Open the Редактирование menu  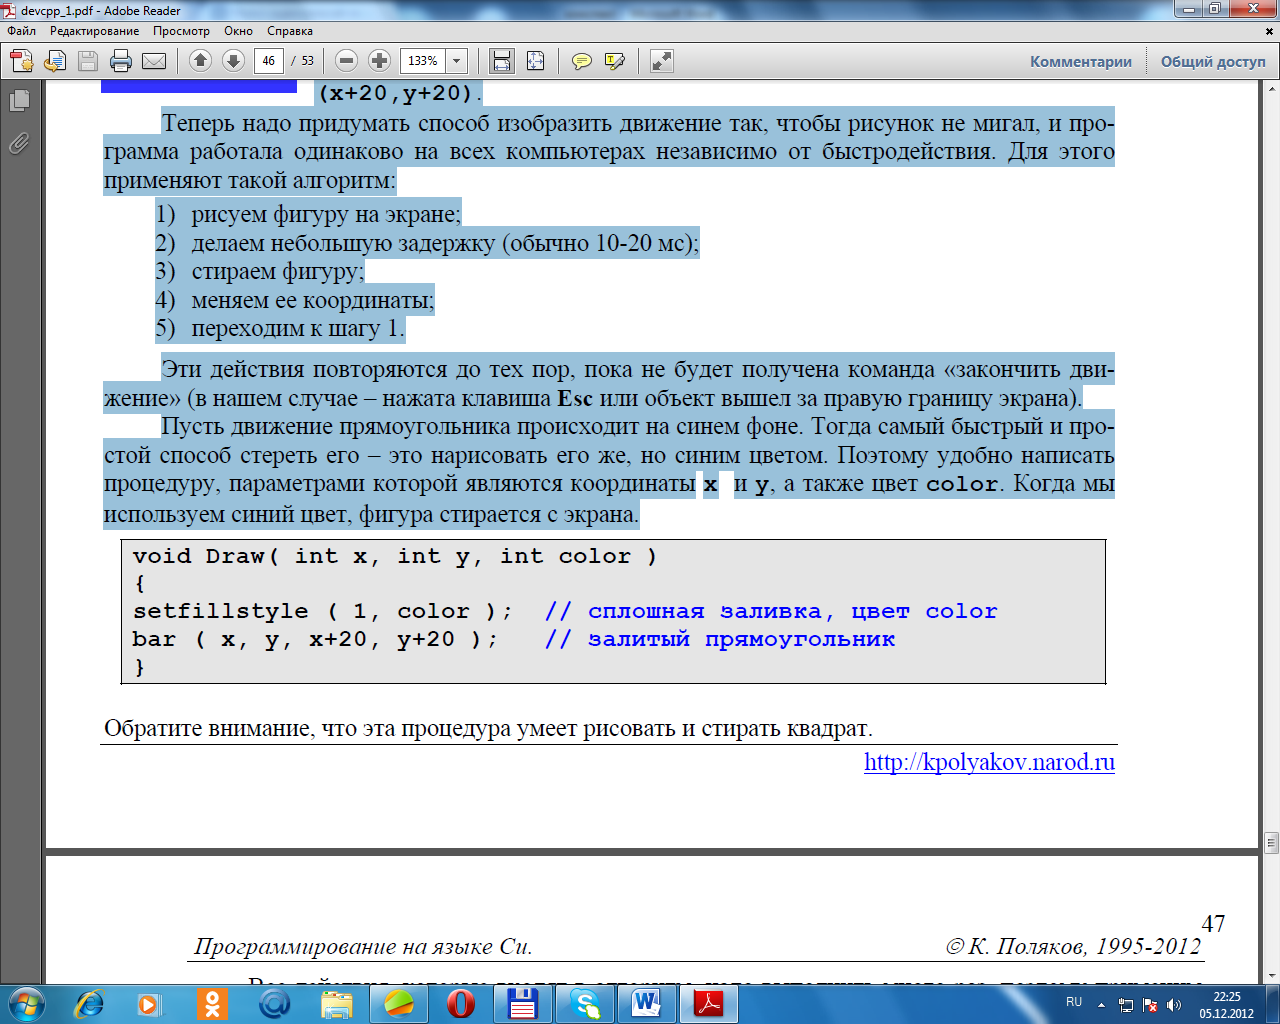pos(95,31)
